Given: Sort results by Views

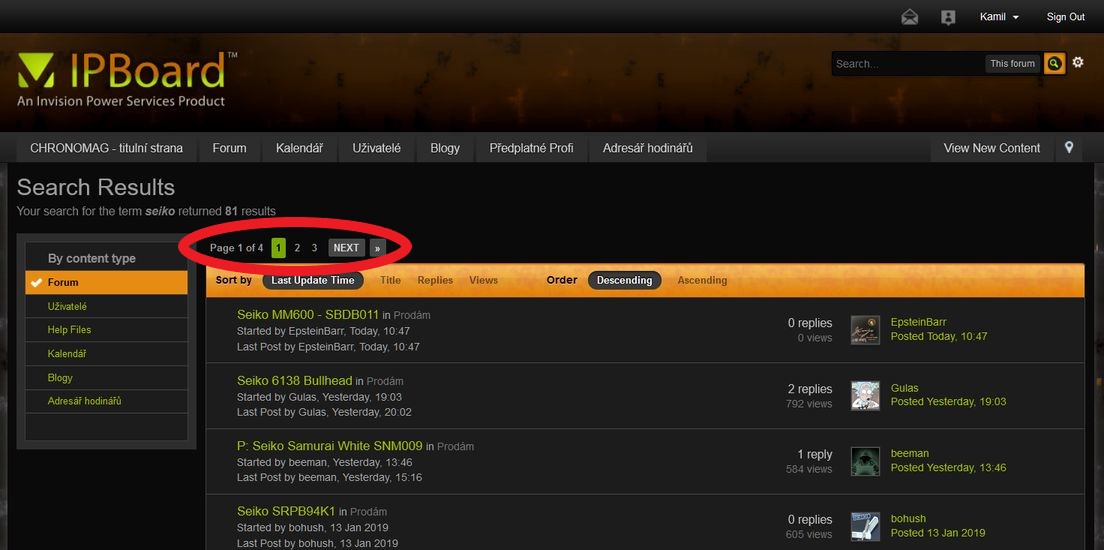Looking at the screenshot, I should pyautogui.click(x=484, y=280).
